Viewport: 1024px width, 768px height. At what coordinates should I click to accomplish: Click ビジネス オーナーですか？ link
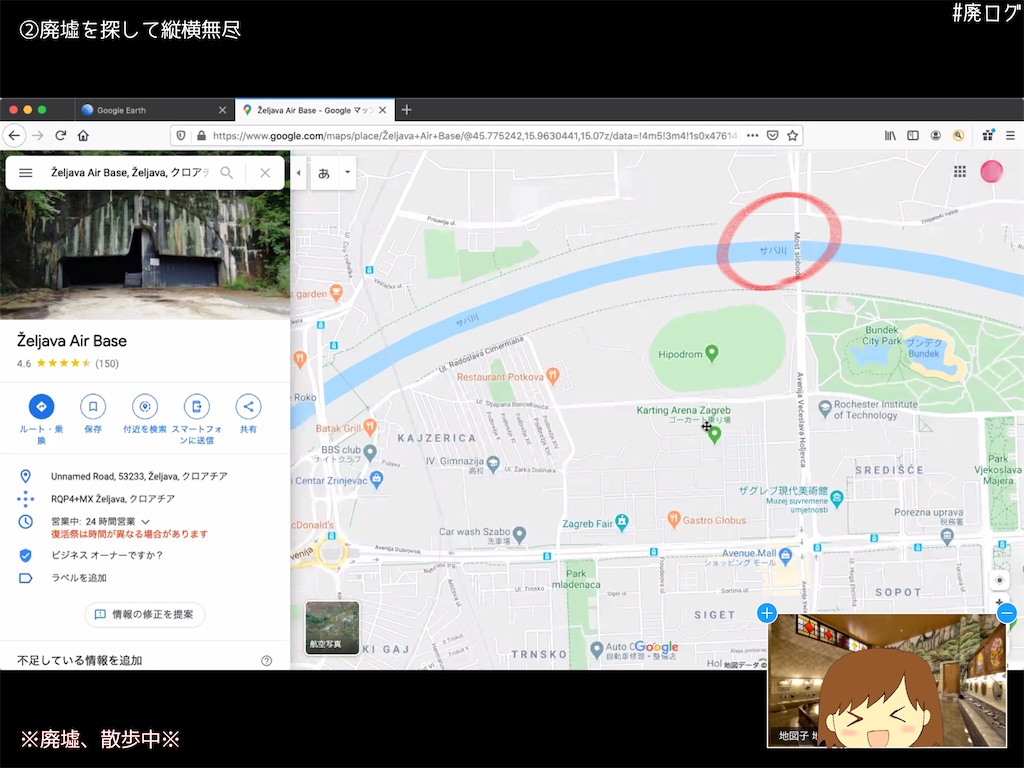[x=107, y=555]
